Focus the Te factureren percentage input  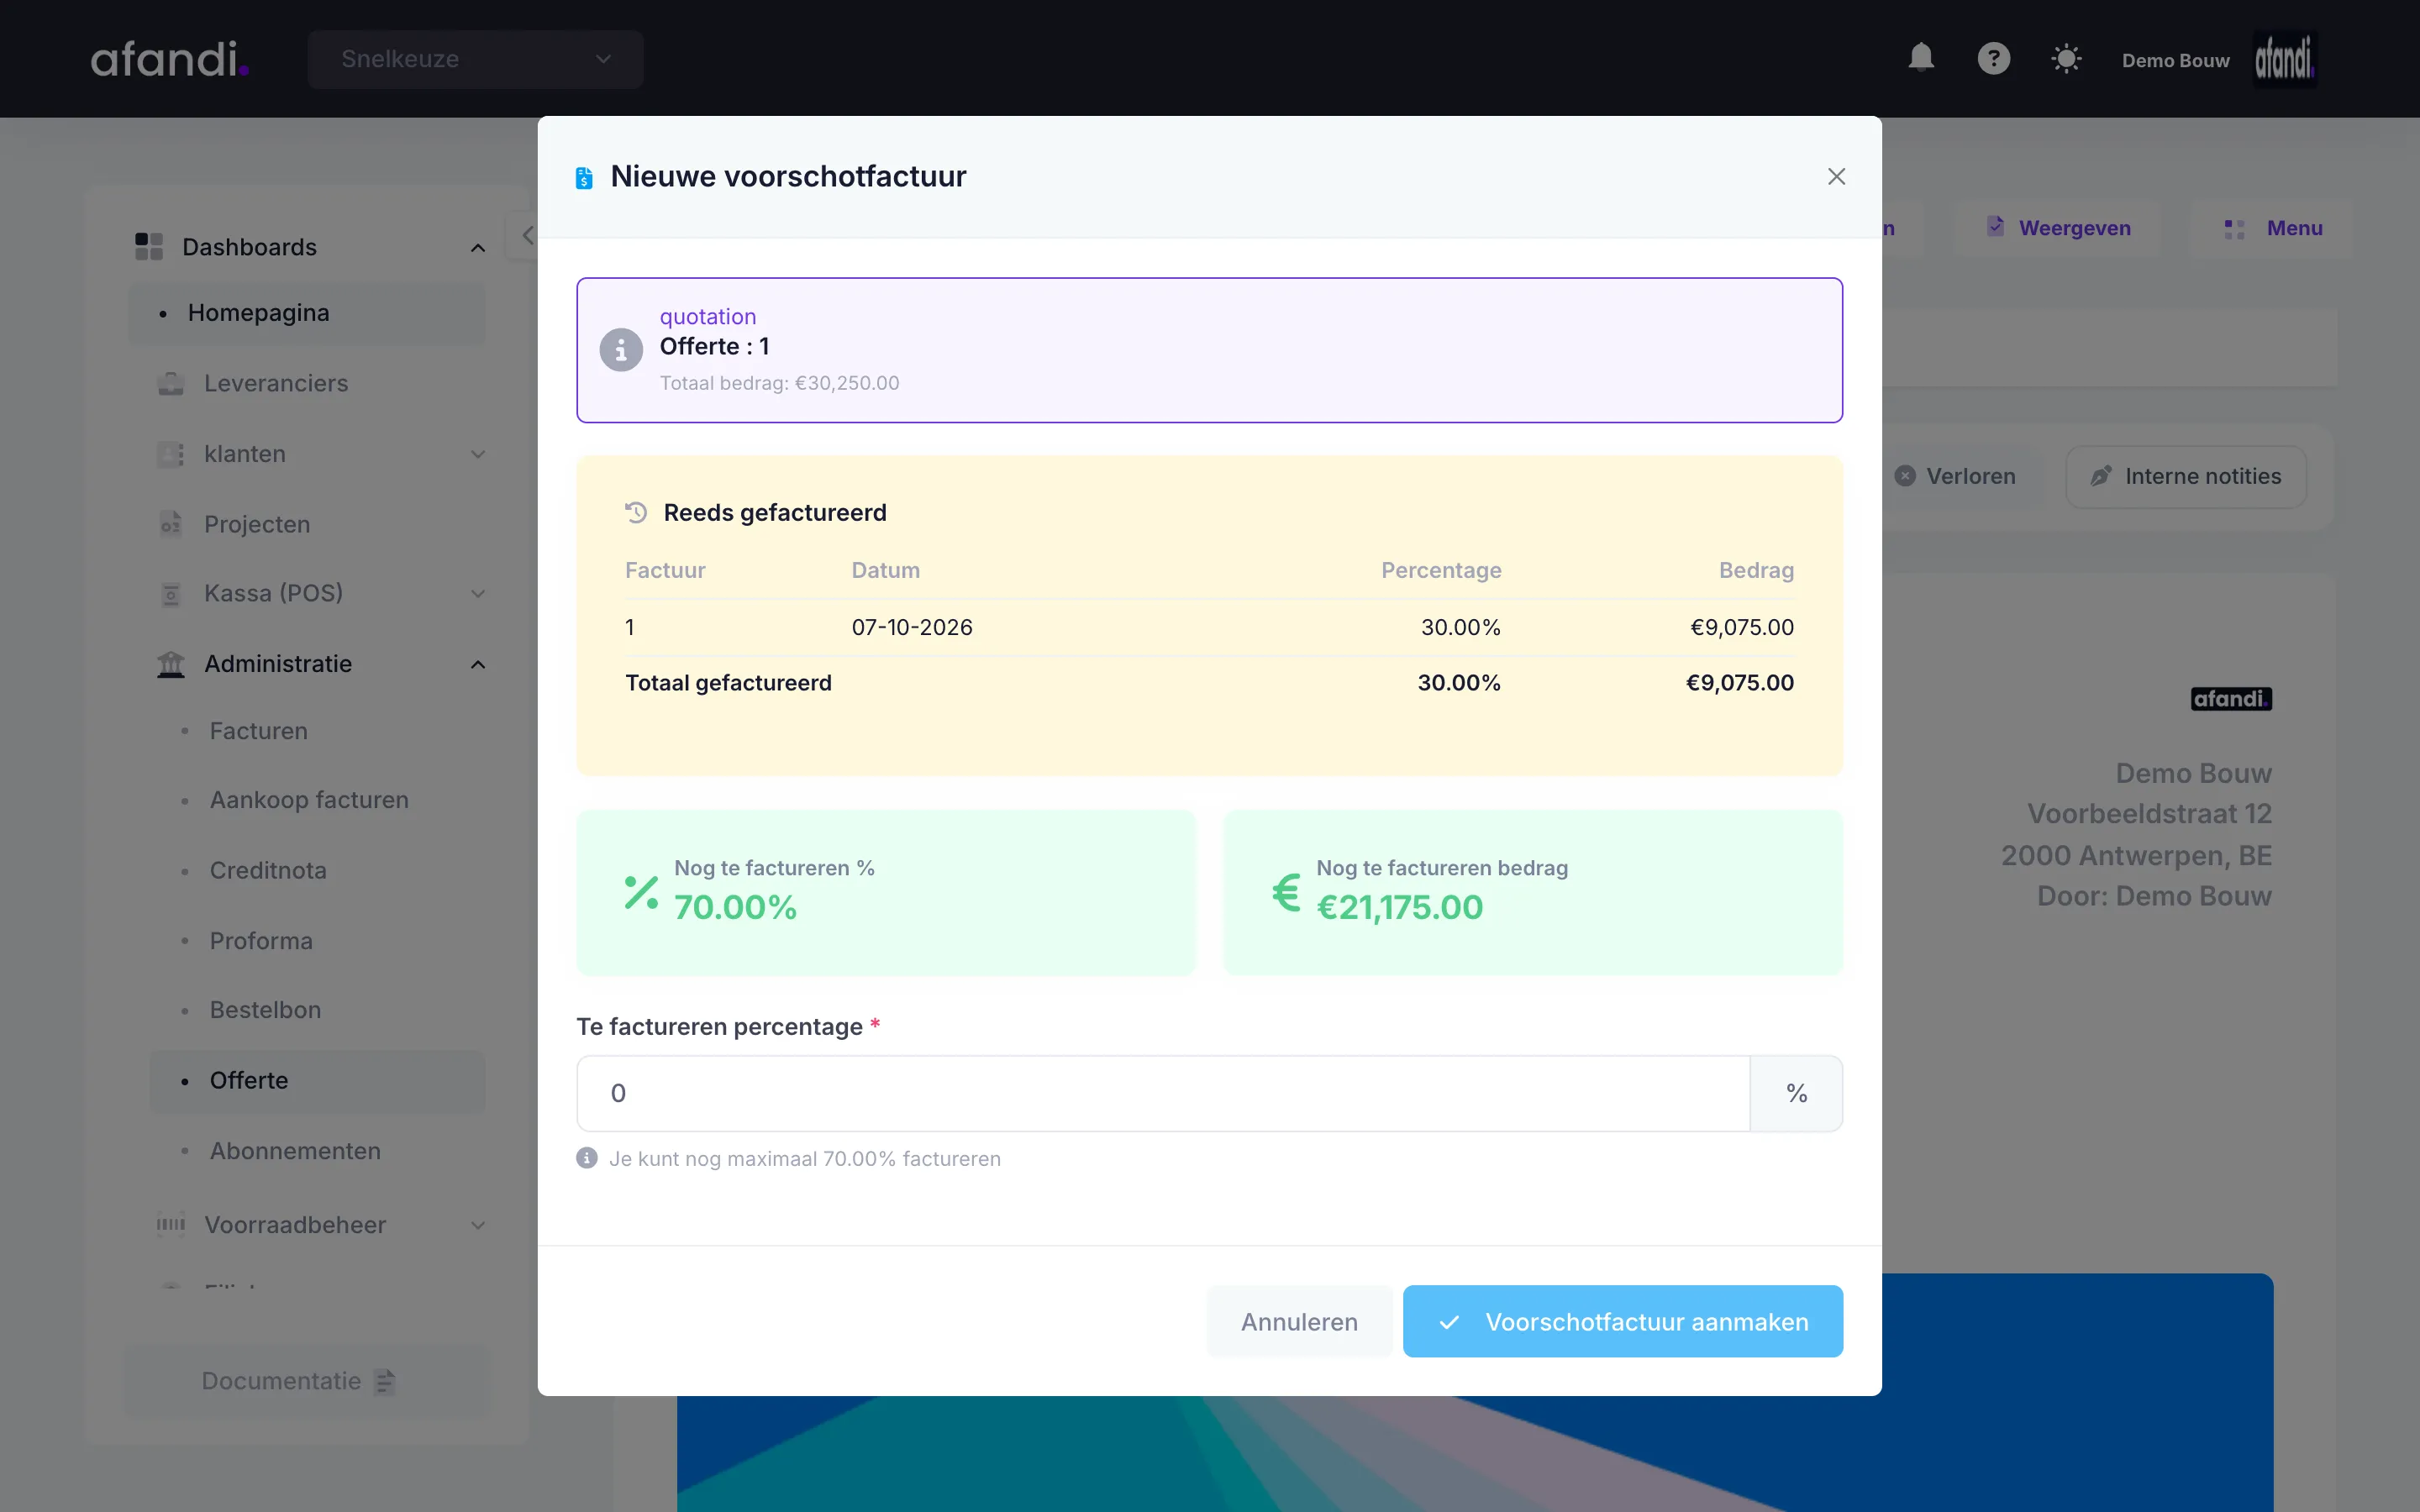click(x=1163, y=1093)
